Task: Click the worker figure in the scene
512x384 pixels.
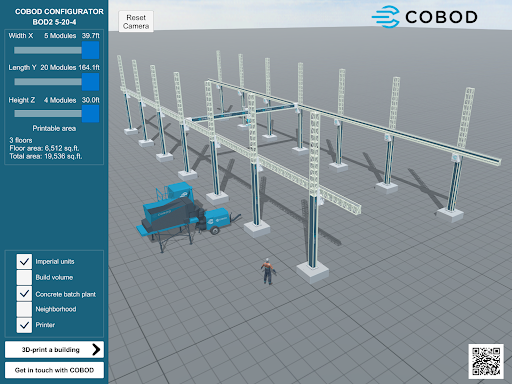Action: click(x=267, y=271)
